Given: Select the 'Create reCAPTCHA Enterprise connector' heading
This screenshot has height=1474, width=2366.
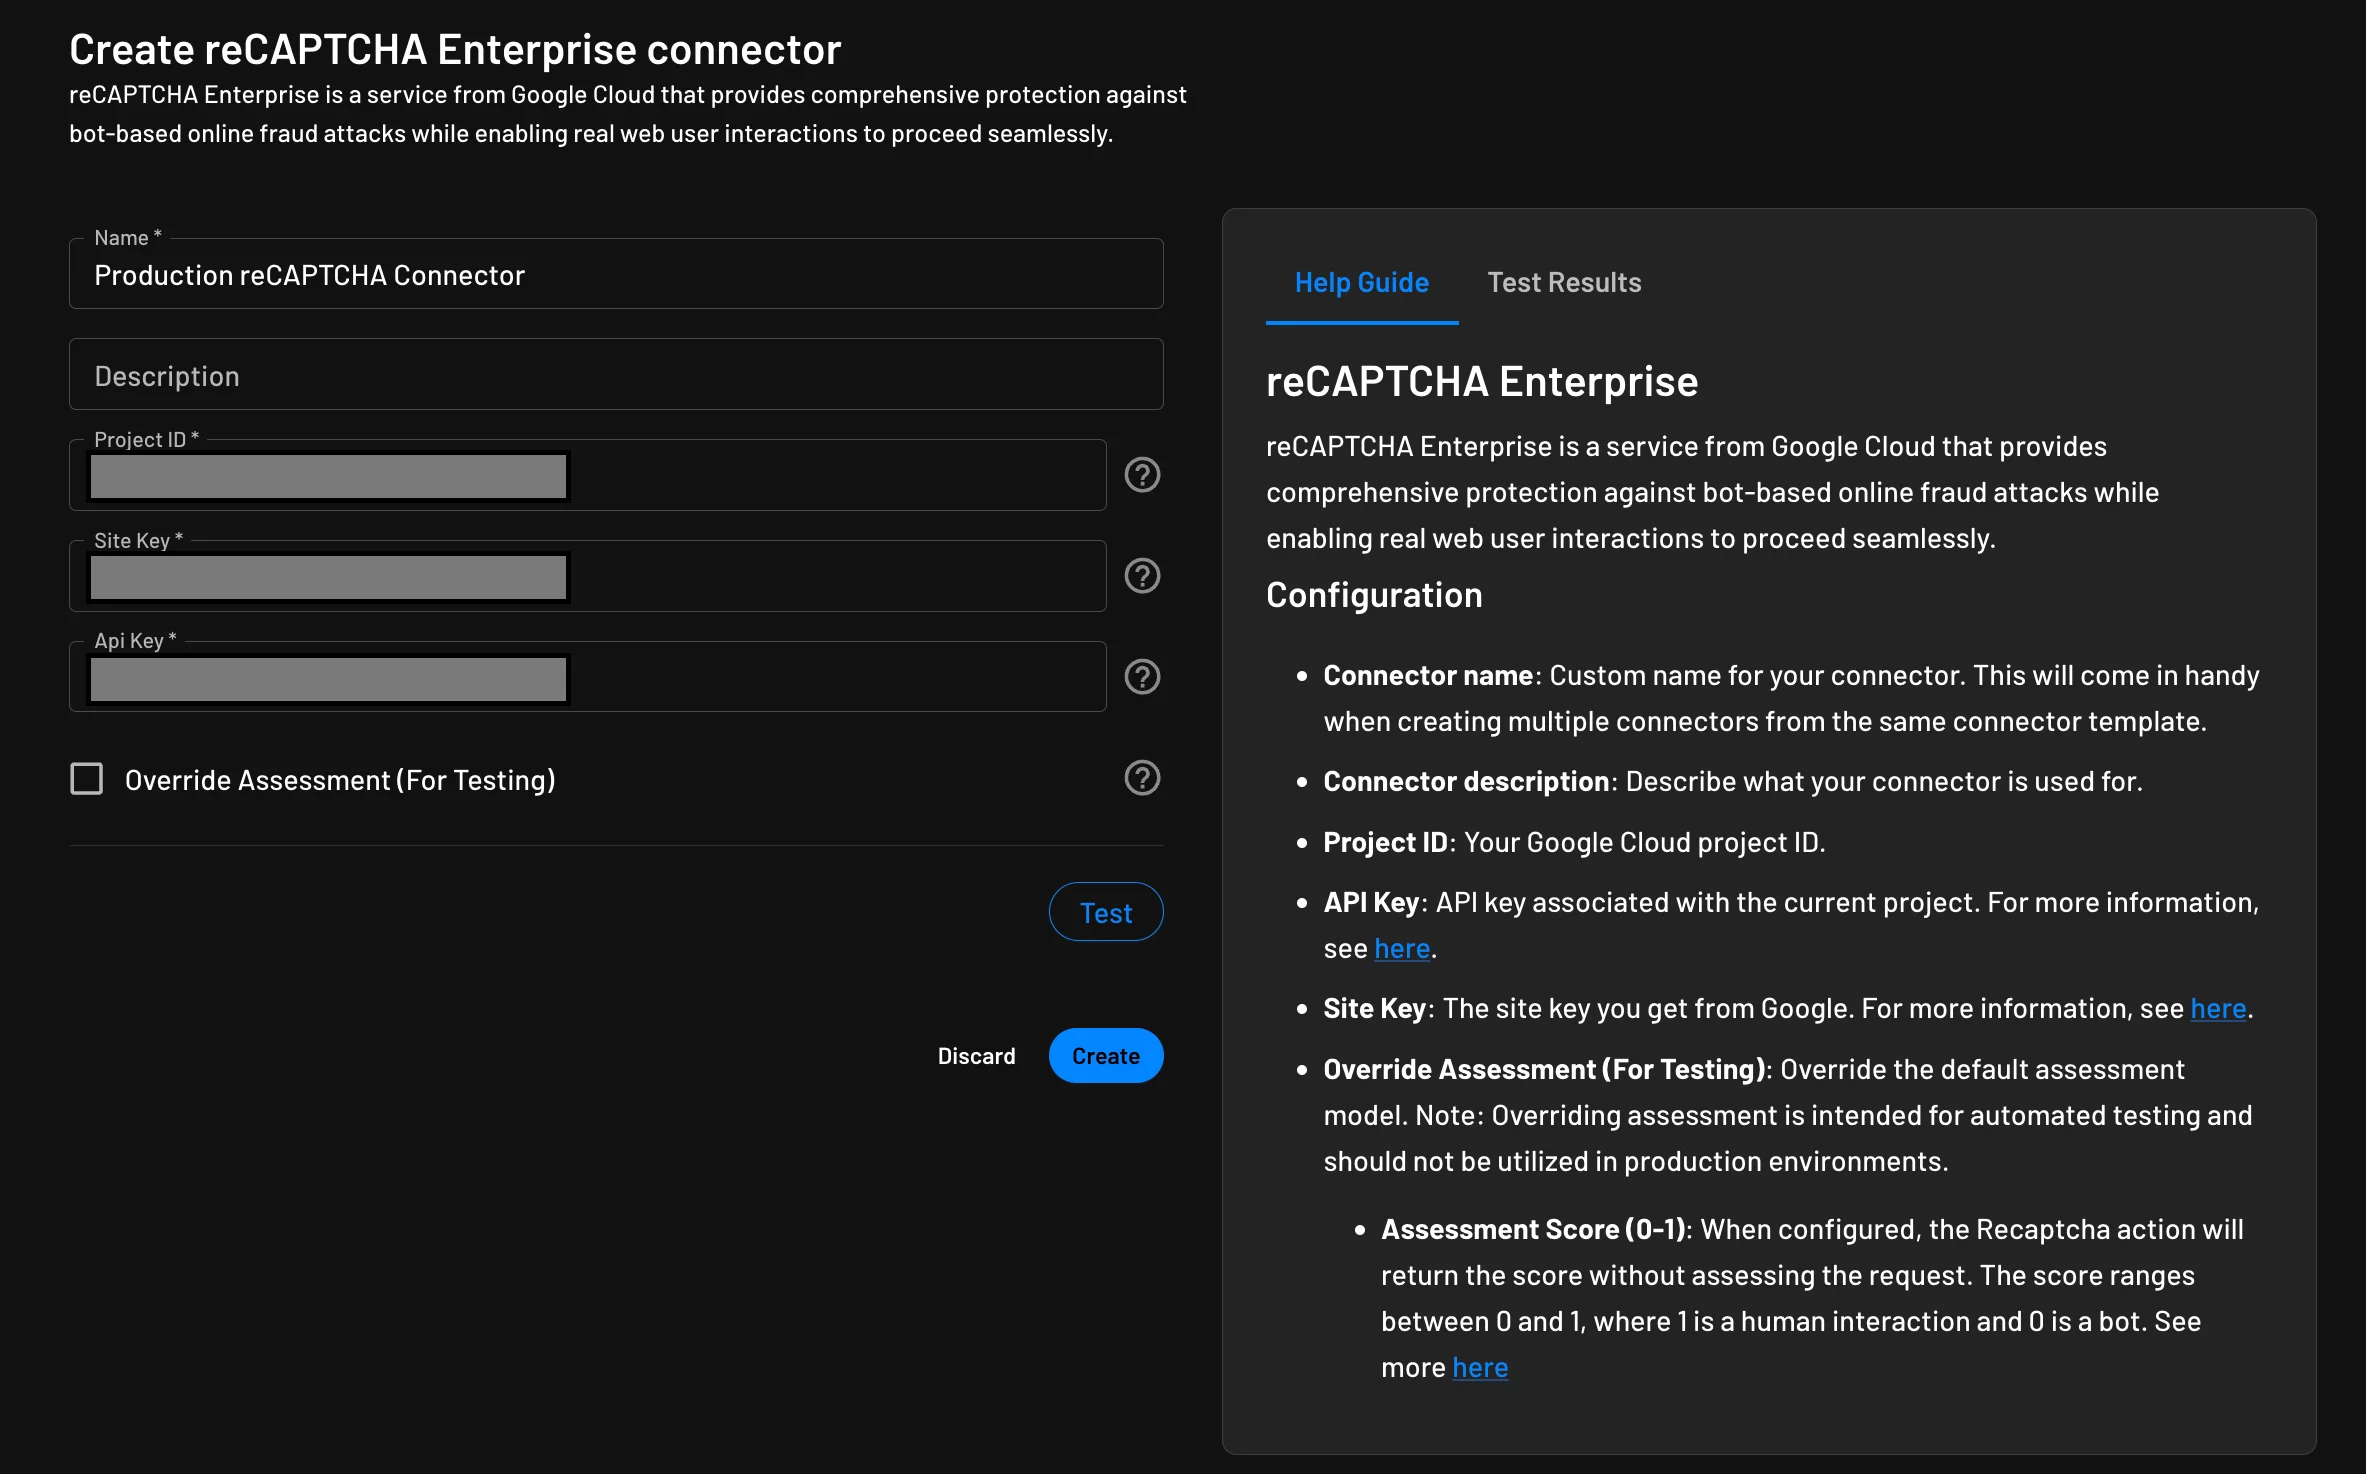Looking at the screenshot, I should click(x=455, y=50).
